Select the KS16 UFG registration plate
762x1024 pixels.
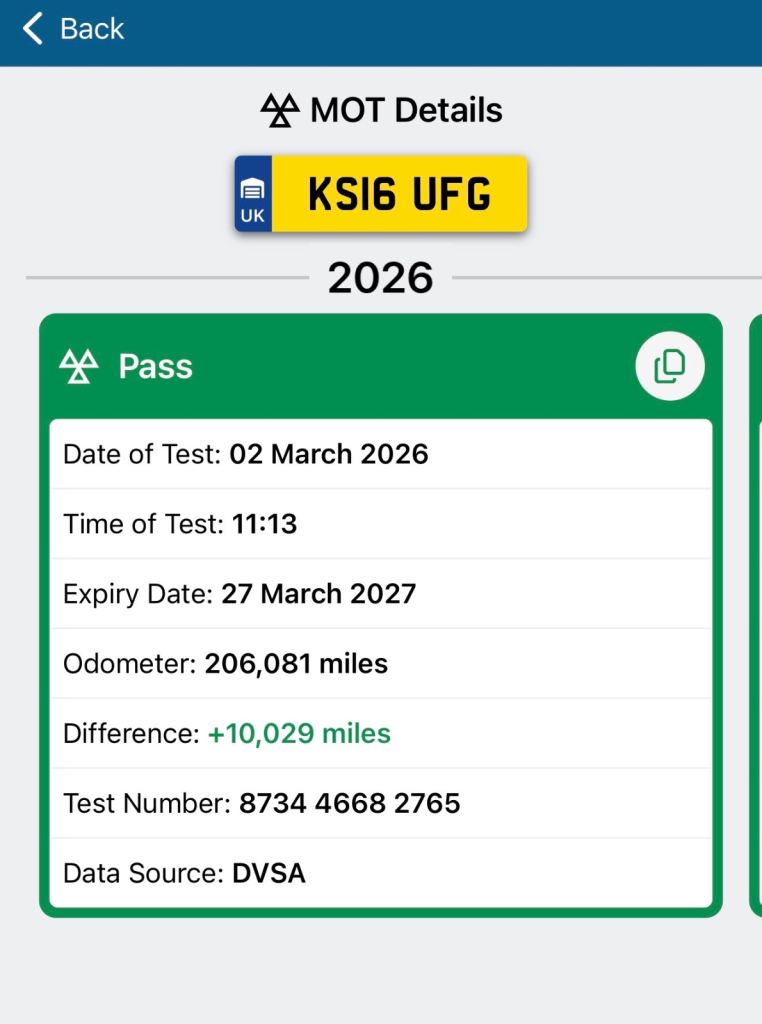(399, 194)
